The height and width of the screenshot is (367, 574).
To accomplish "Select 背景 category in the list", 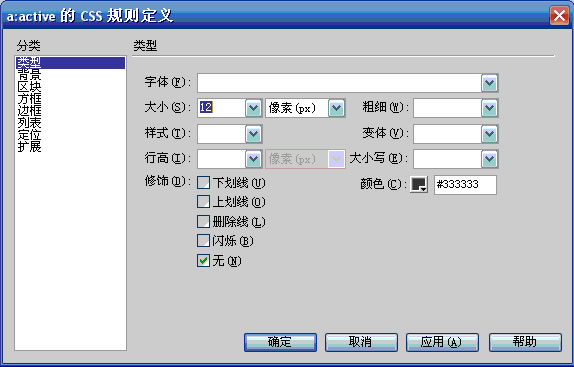I will pyautogui.click(x=29, y=74).
